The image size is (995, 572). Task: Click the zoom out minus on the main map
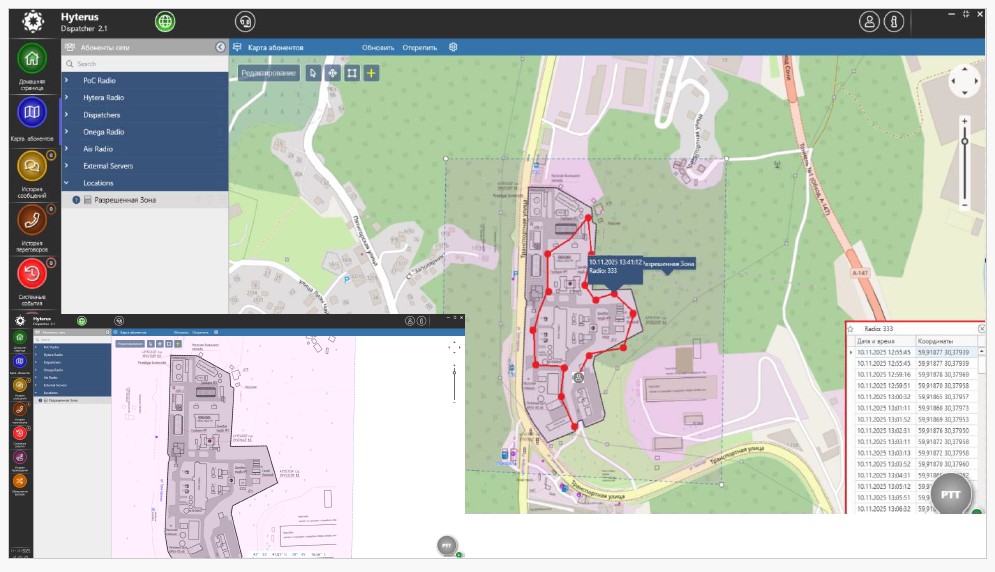coord(965,206)
